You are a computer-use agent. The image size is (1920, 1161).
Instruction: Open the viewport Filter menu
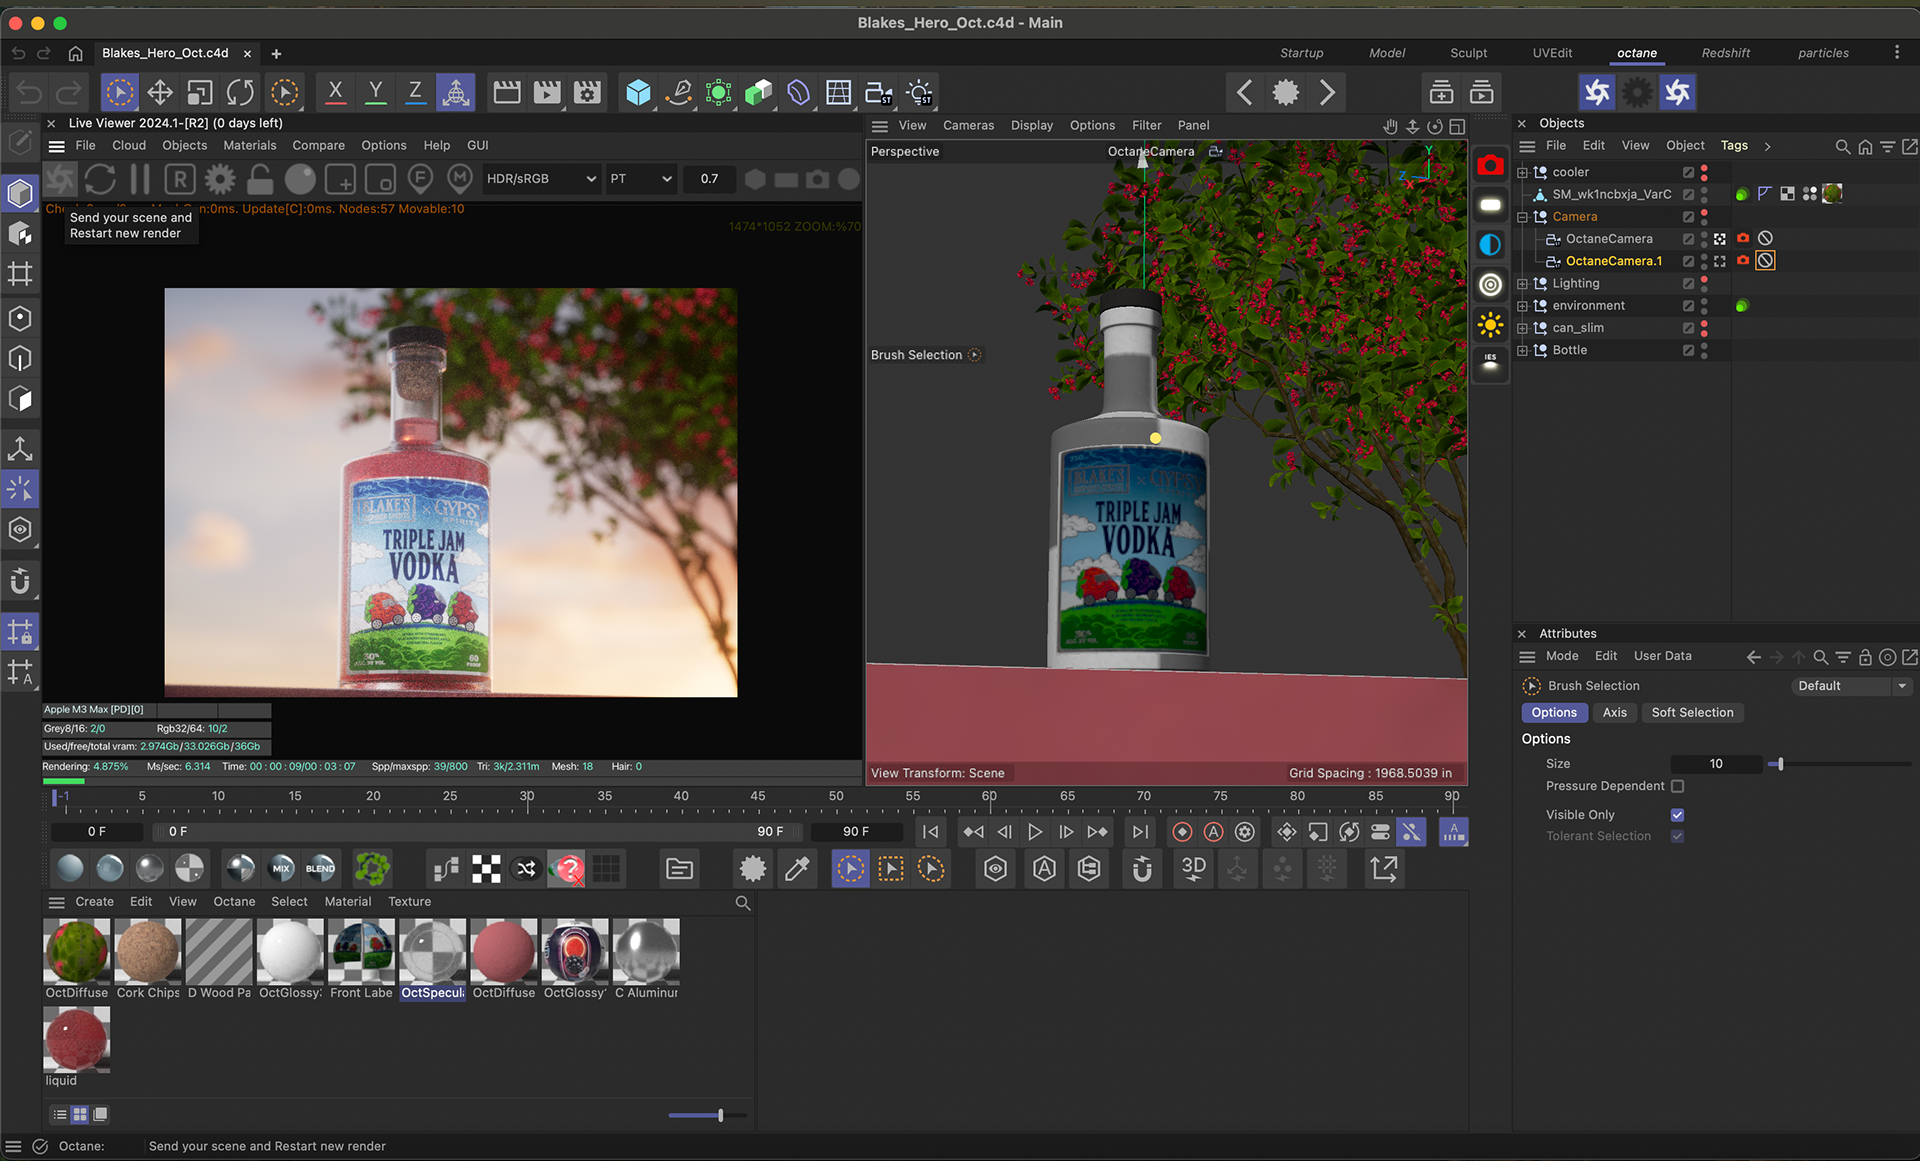pyautogui.click(x=1146, y=125)
